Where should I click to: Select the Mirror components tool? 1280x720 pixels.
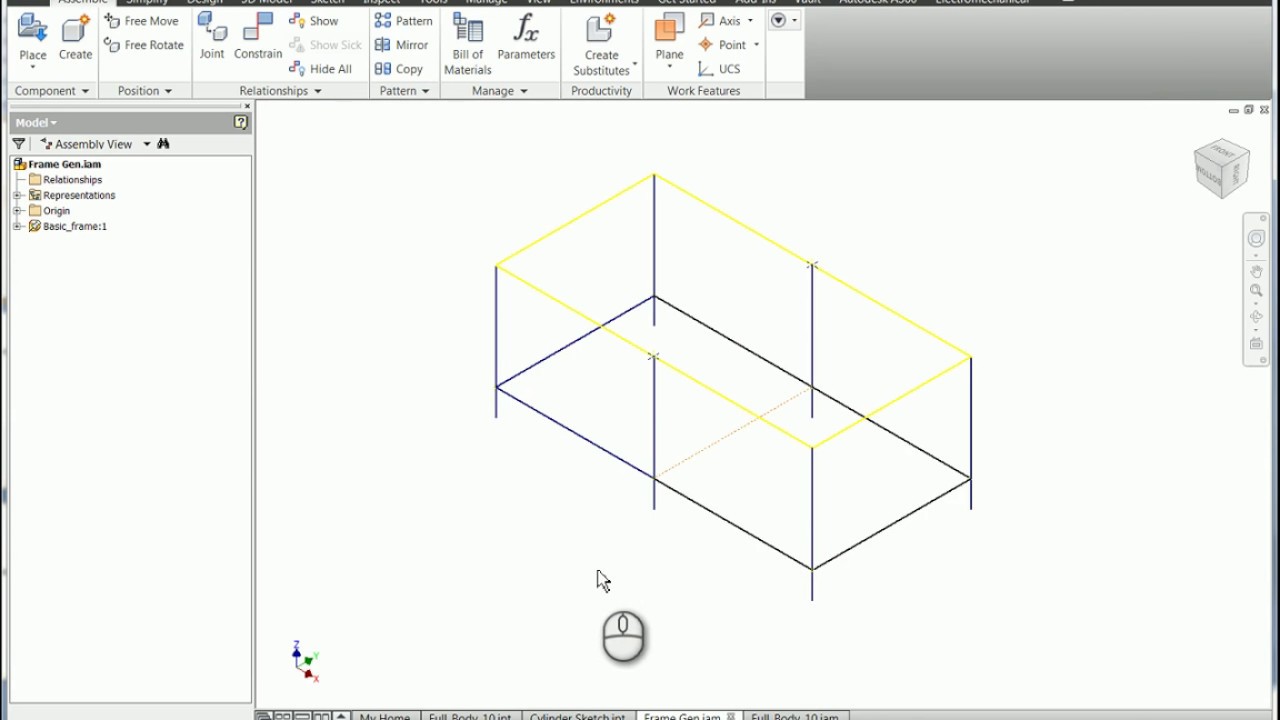pos(402,45)
